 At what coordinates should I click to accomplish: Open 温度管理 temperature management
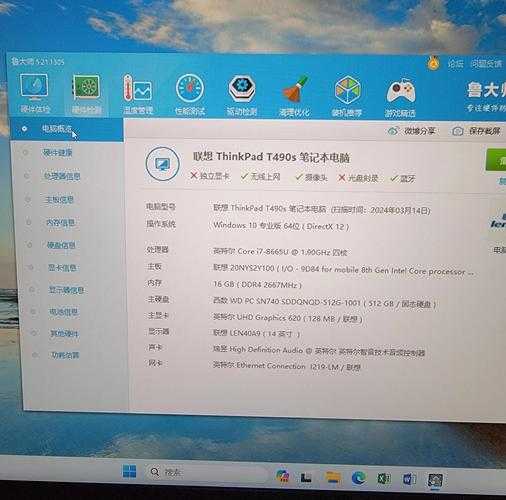(138, 94)
